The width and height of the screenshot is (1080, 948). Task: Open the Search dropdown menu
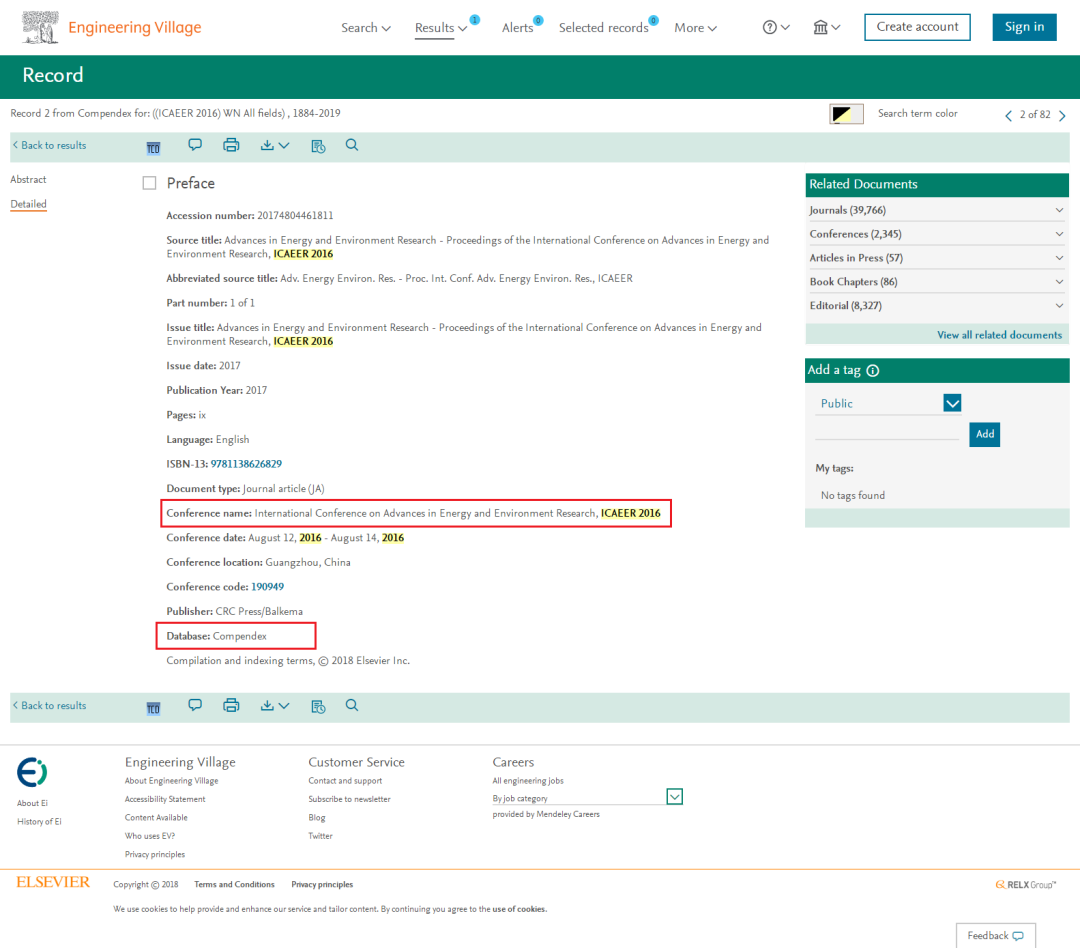coord(366,28)
